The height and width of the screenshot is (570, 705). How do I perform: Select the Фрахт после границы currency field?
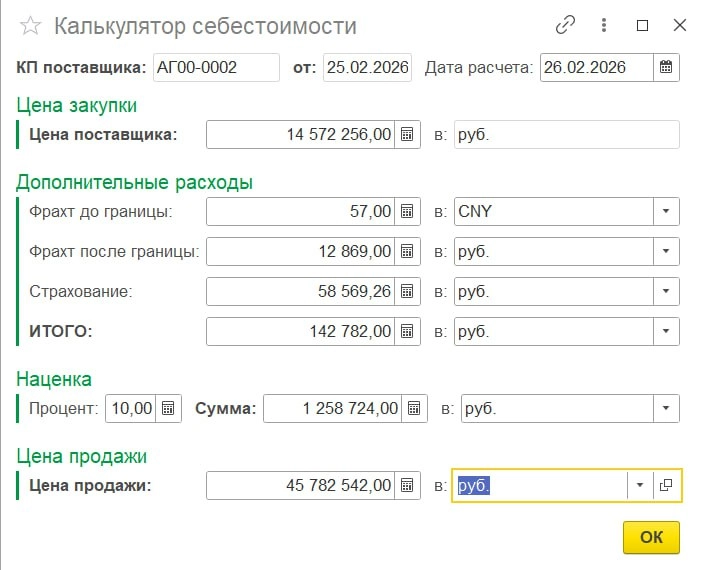(x=553, y=251)
